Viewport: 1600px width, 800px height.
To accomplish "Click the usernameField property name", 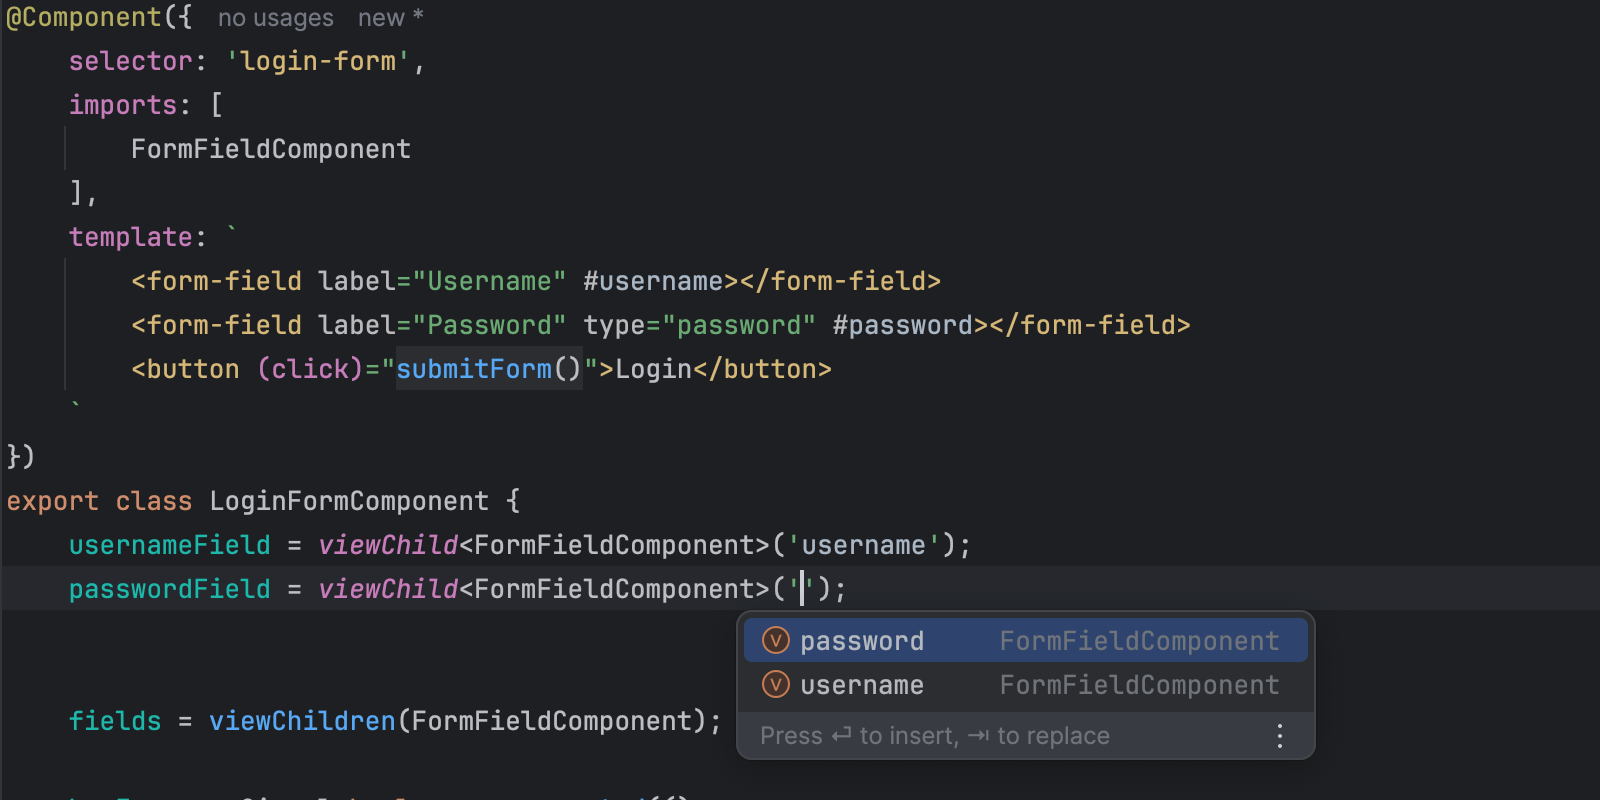I will (x=169, y=545).
